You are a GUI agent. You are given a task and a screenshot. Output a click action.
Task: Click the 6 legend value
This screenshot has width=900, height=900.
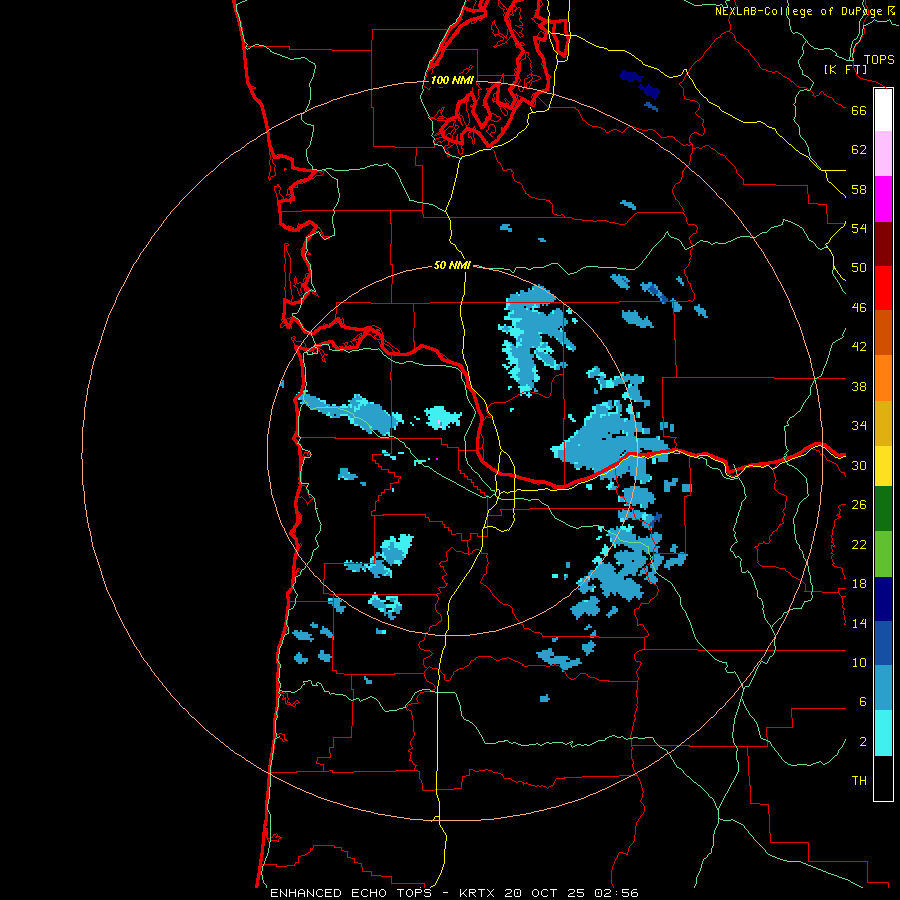pos(863,702)
